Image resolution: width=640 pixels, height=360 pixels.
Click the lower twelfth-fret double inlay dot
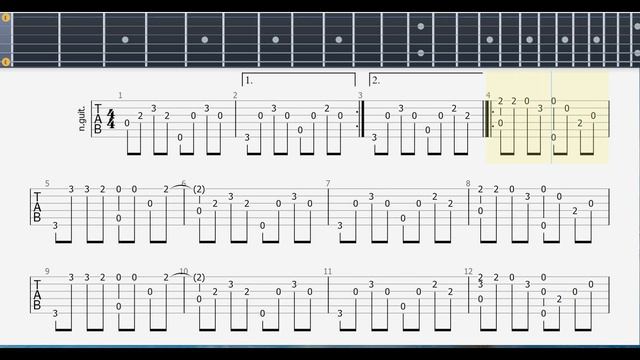pyautogui.click(x=420, y=53)
